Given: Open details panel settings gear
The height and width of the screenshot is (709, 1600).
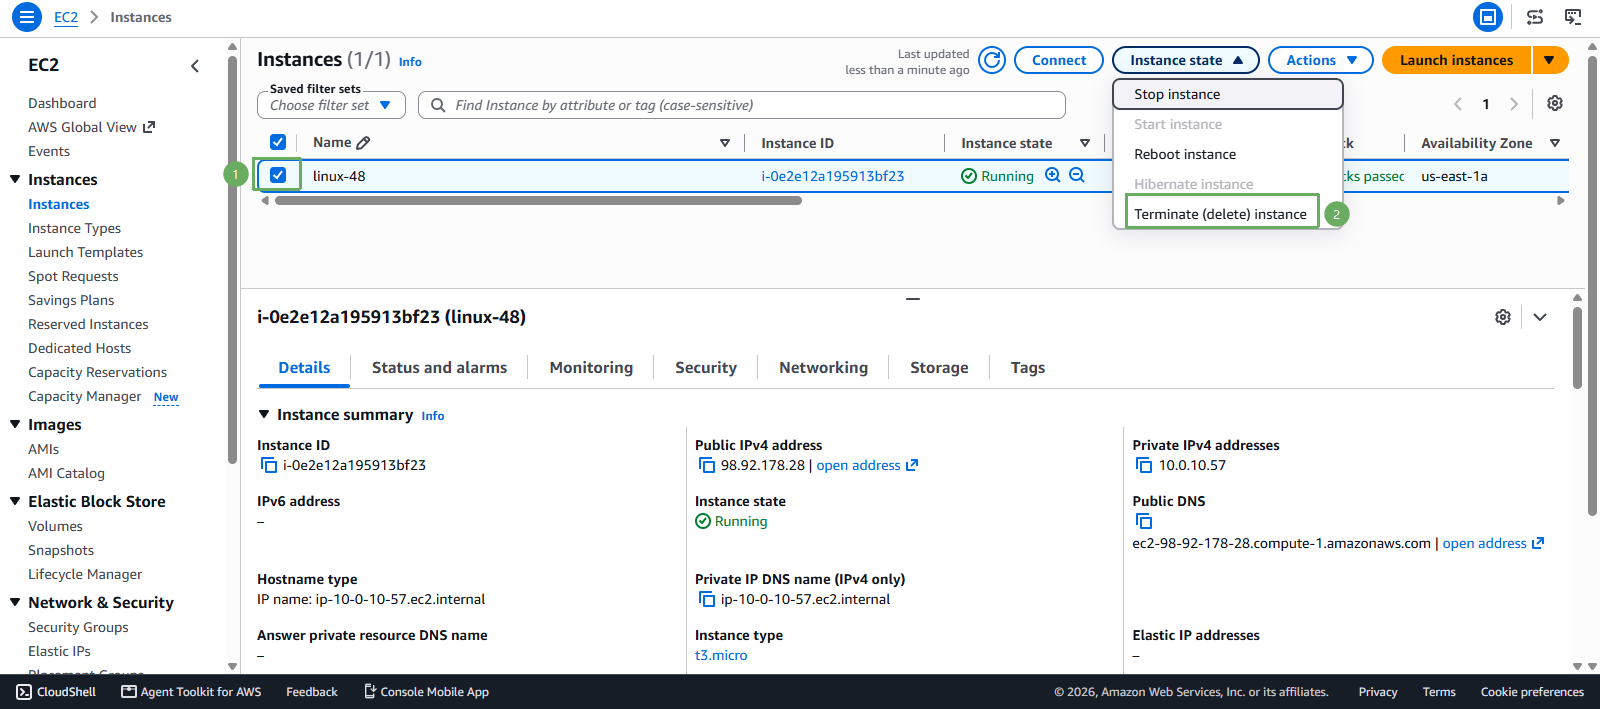Looking at the screenshot, I should point(1503,317).
